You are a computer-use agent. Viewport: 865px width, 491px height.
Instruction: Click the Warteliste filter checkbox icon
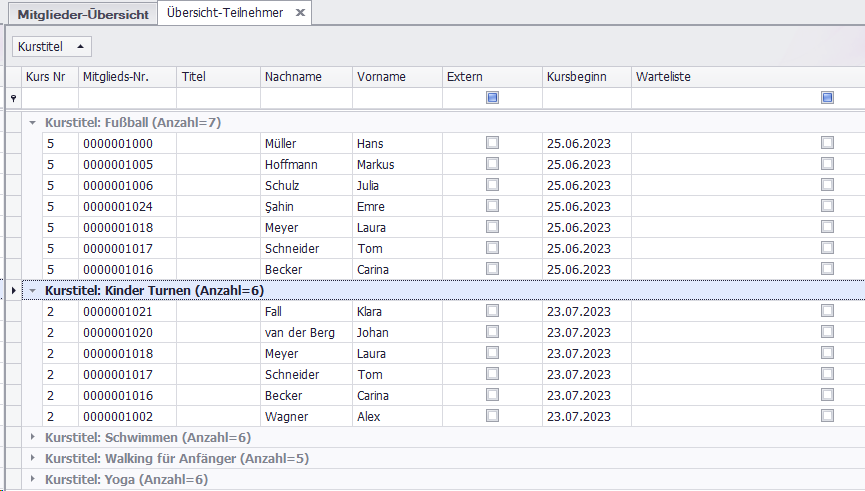coord(827,98)
